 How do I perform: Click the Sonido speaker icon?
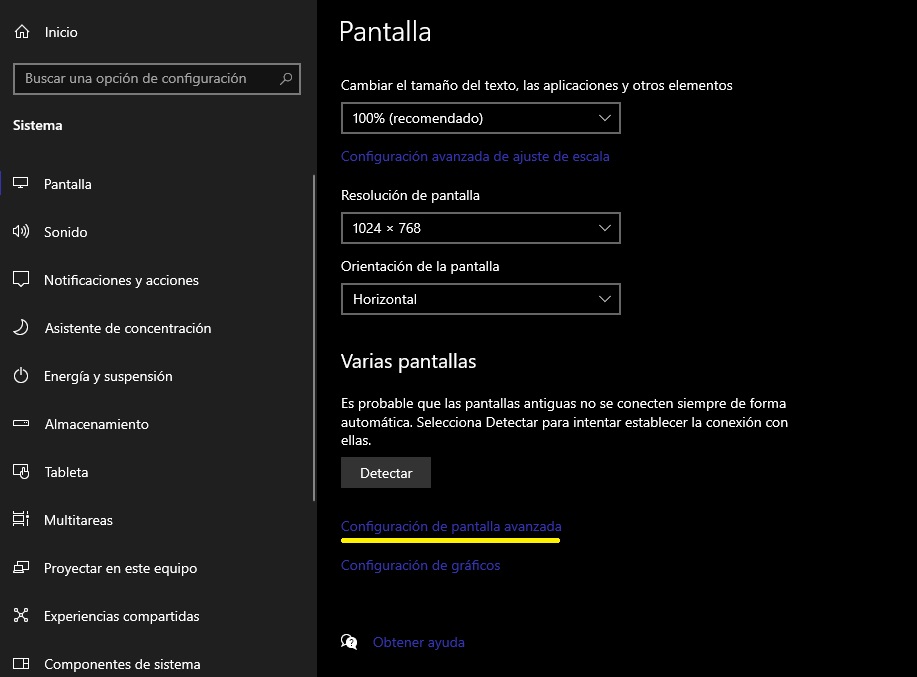pos(21,232)
